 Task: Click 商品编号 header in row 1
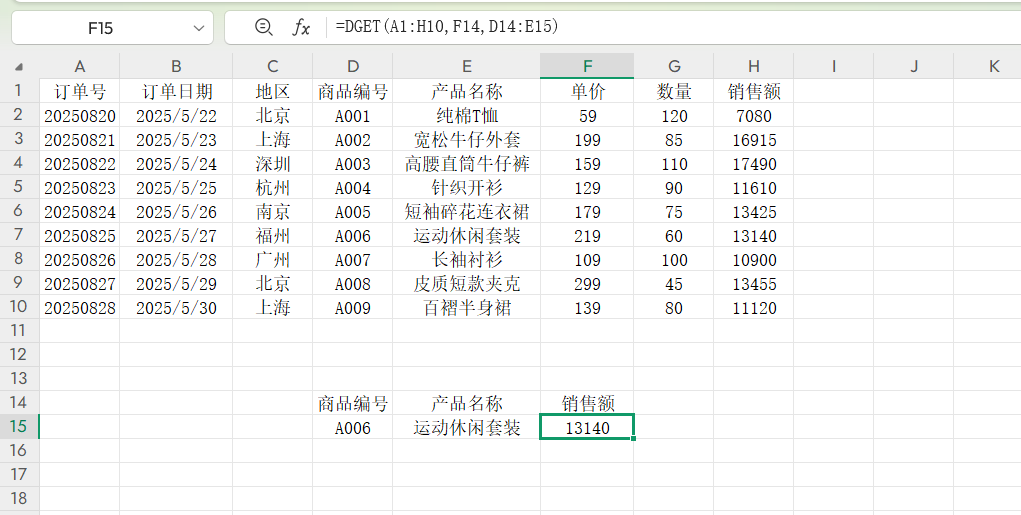(352, 91)
